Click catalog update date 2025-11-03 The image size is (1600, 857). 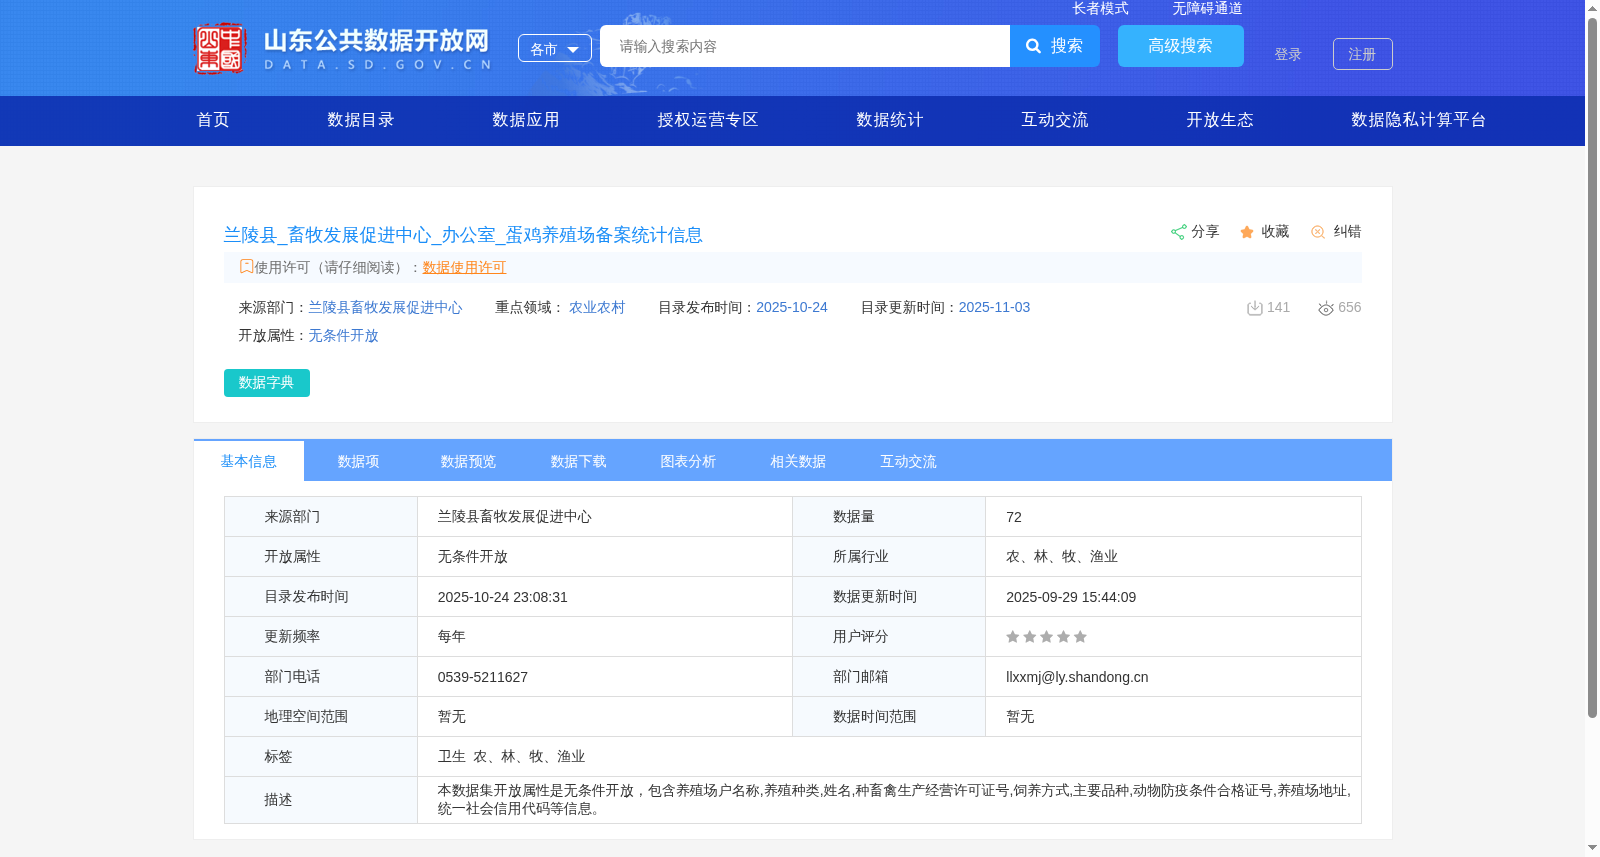point(994,308)
